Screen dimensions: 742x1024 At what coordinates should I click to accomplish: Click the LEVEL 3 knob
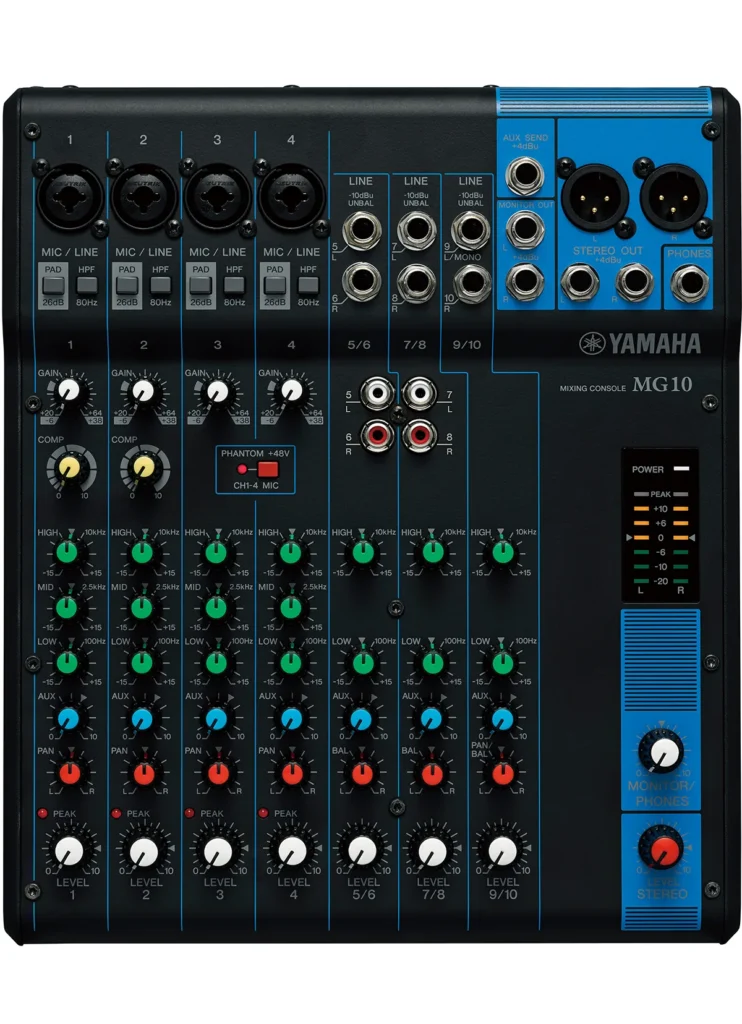(218, 852)
